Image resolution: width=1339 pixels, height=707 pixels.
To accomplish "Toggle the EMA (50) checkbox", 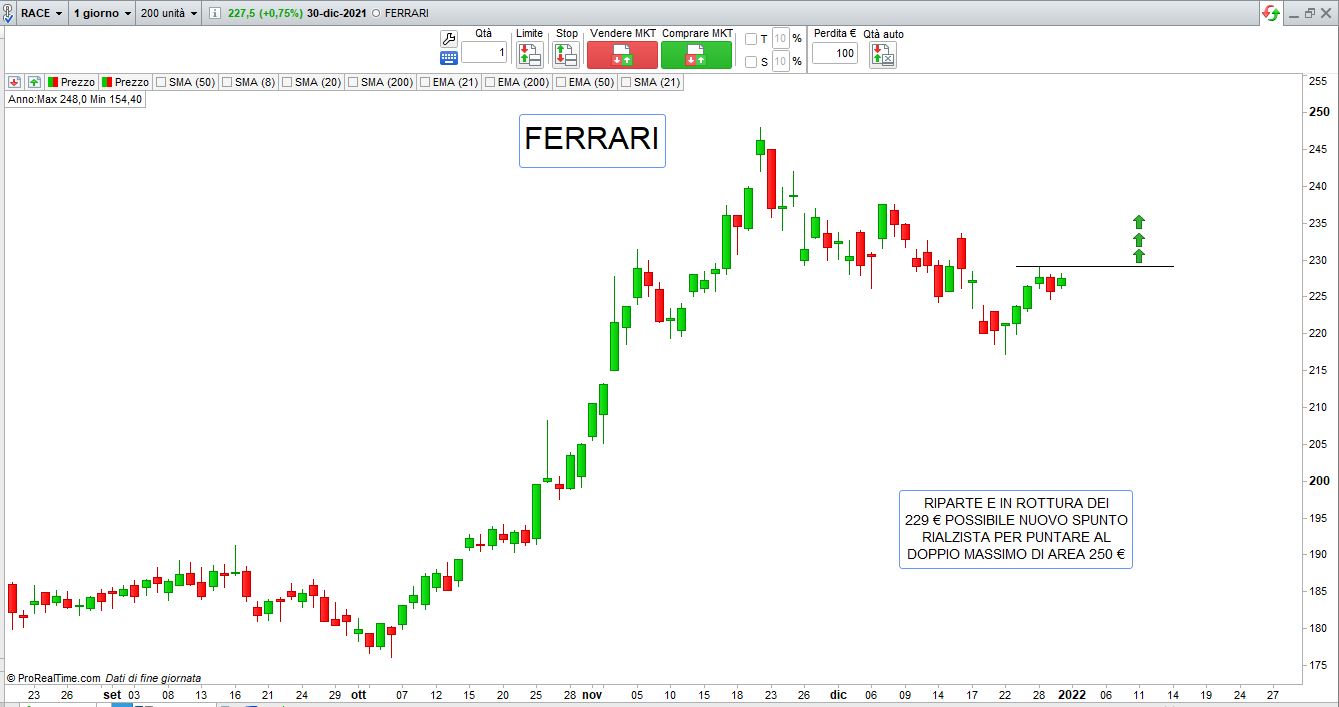I will pos(561,82).
